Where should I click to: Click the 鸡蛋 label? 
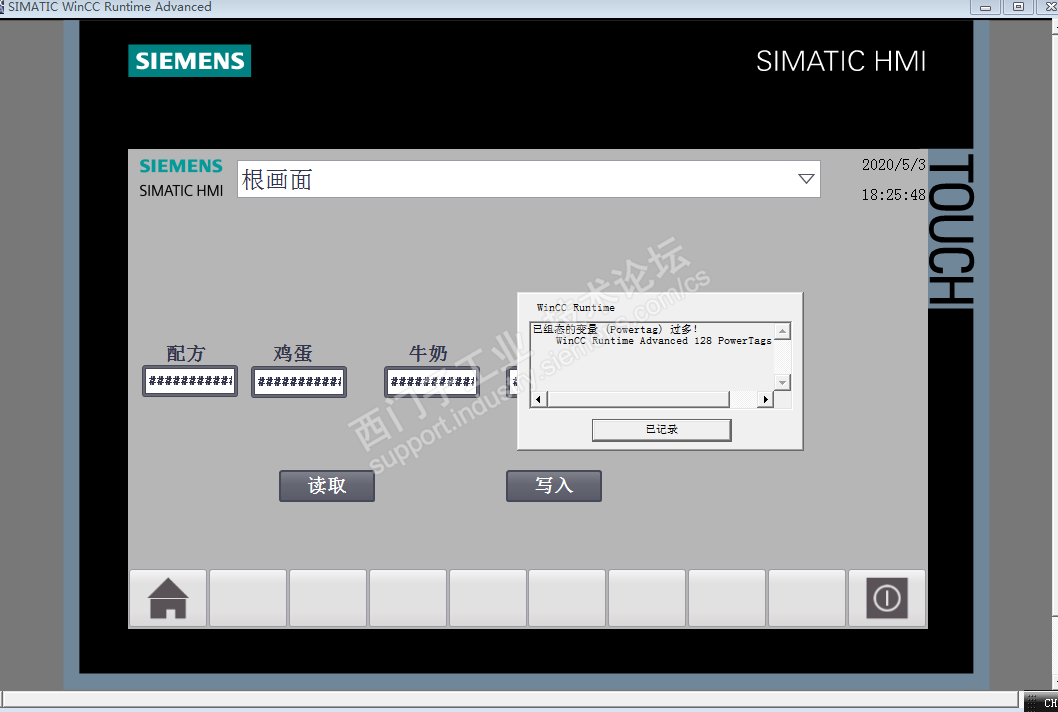[x=293, y=354]
